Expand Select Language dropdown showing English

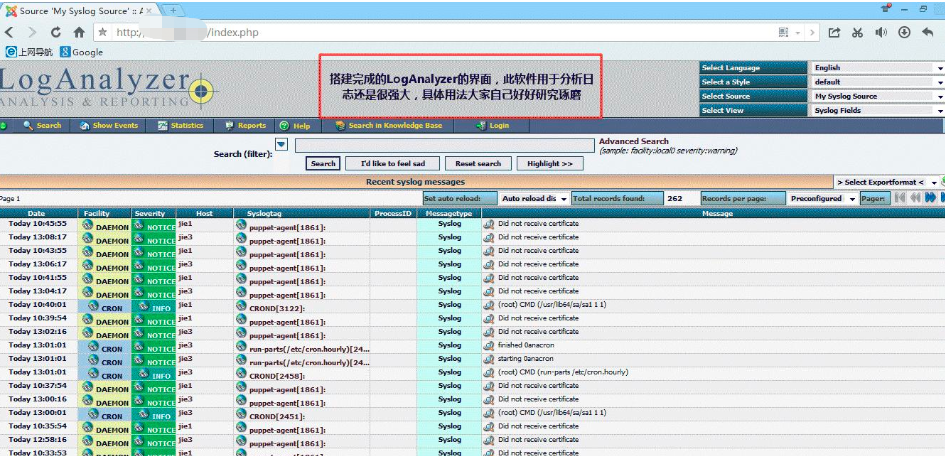click(x=878, y=67)
